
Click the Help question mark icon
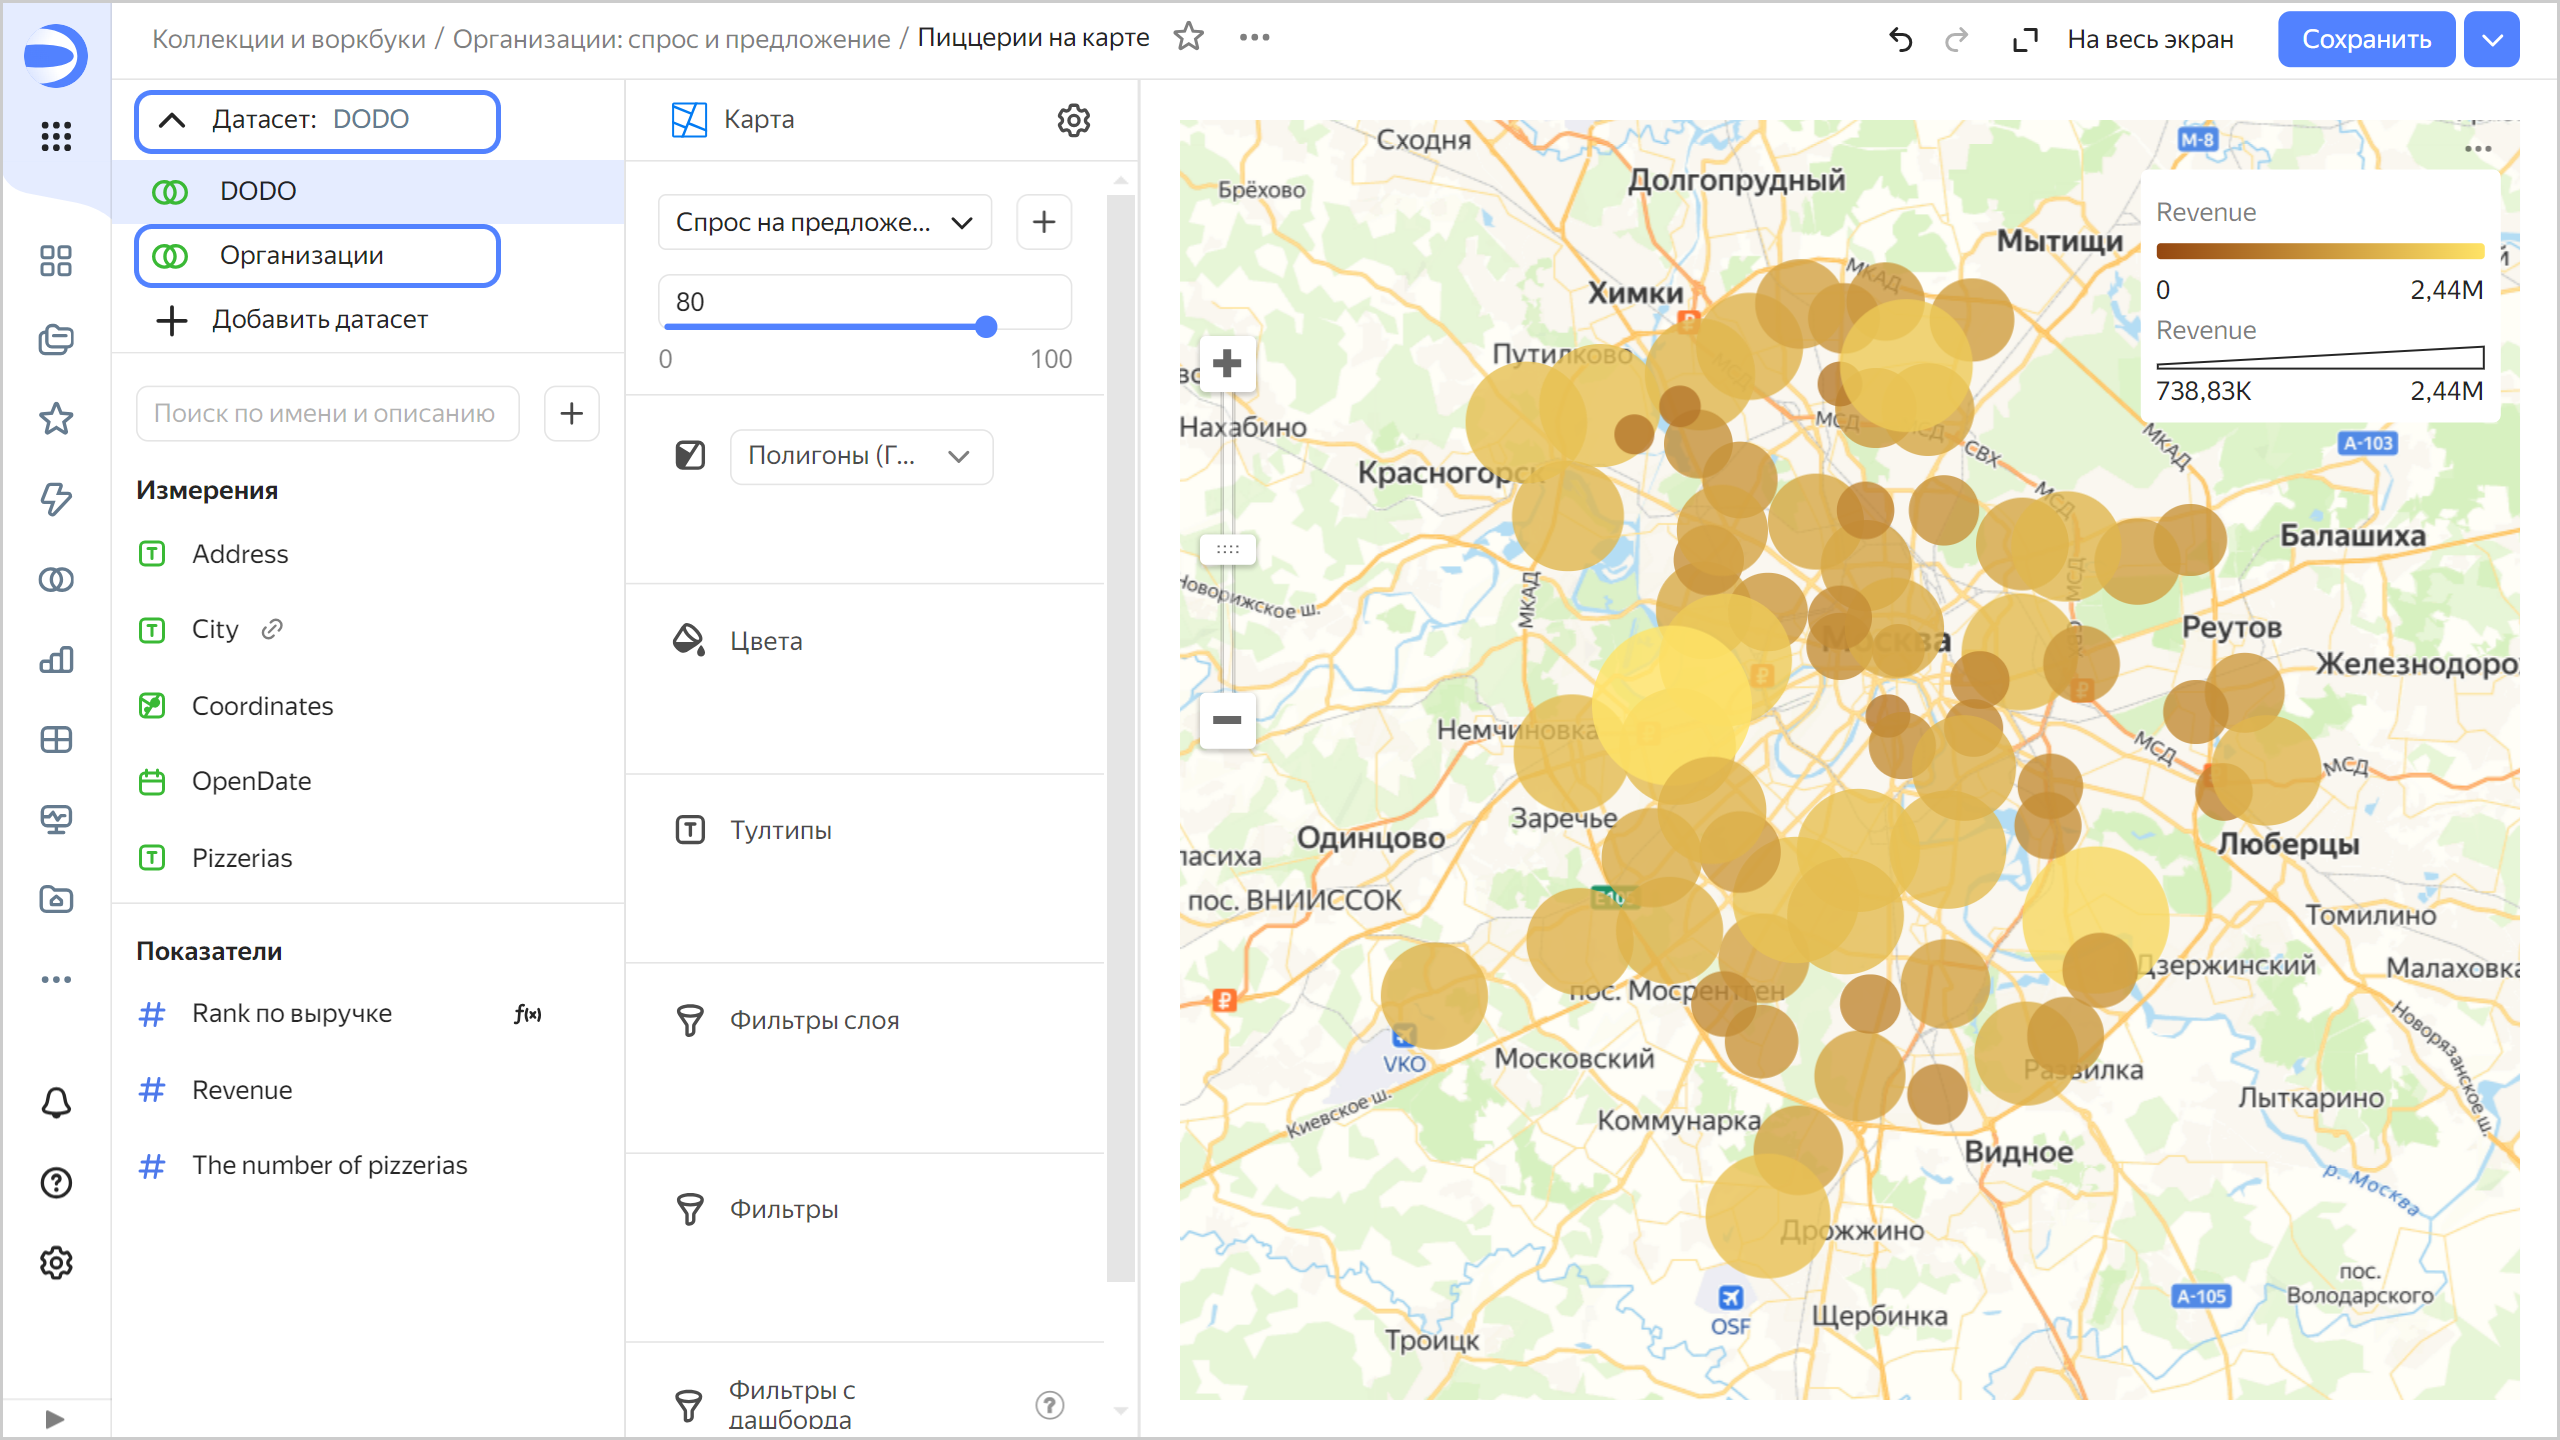point(56,1183)
